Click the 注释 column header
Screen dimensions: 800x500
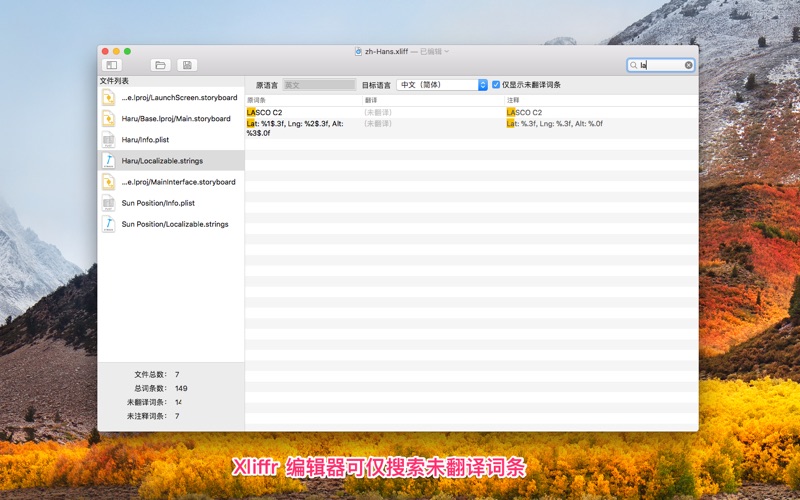pyautogui.click(x=600, y=100)
